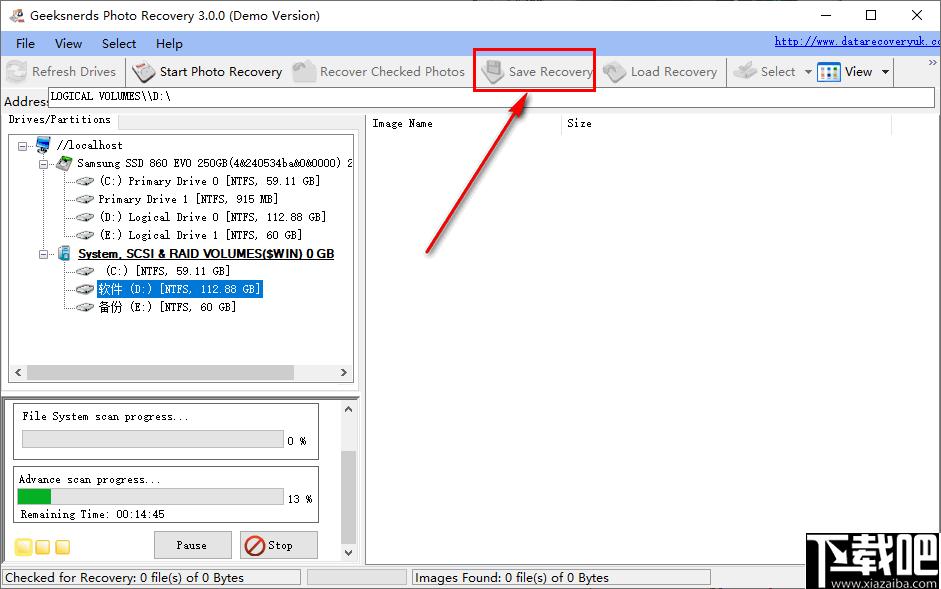Image resolution: width=941 pixels, height=589 pixels.
Task: Click down arrow of progress panel scrollbar
Action: [x=348, y=552]
